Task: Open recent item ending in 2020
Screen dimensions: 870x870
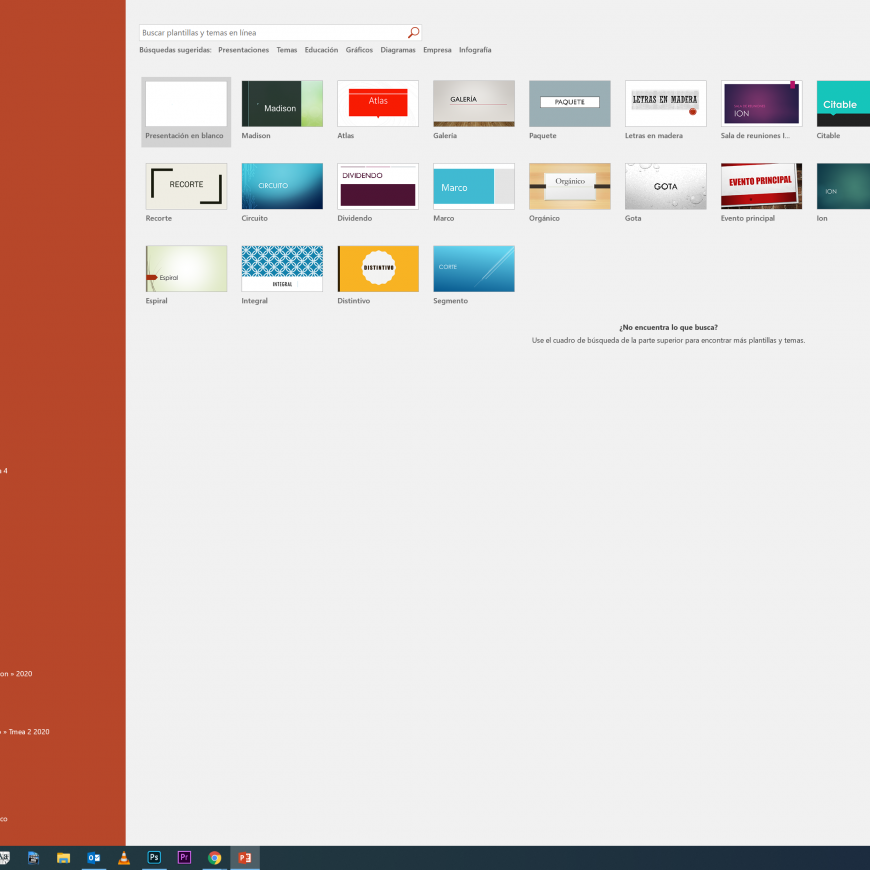Action: (x=16, y=674)
